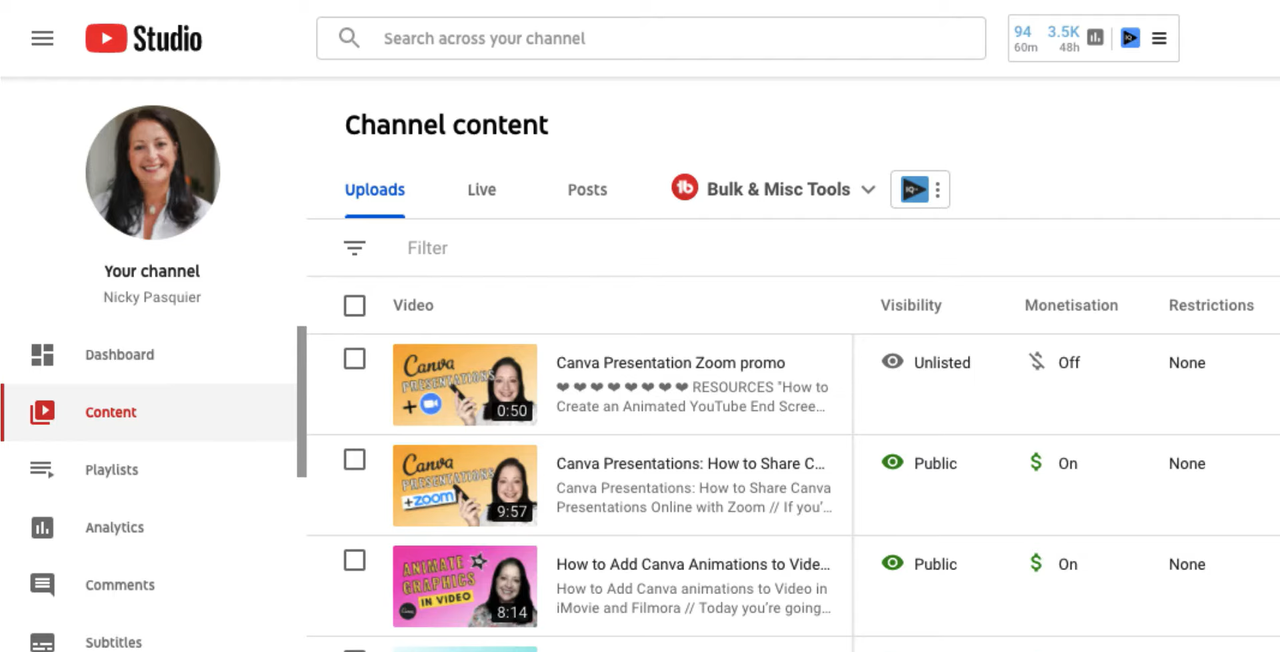
Task: Click Nicky Pasquier channel name
Action: click(152, 298)
